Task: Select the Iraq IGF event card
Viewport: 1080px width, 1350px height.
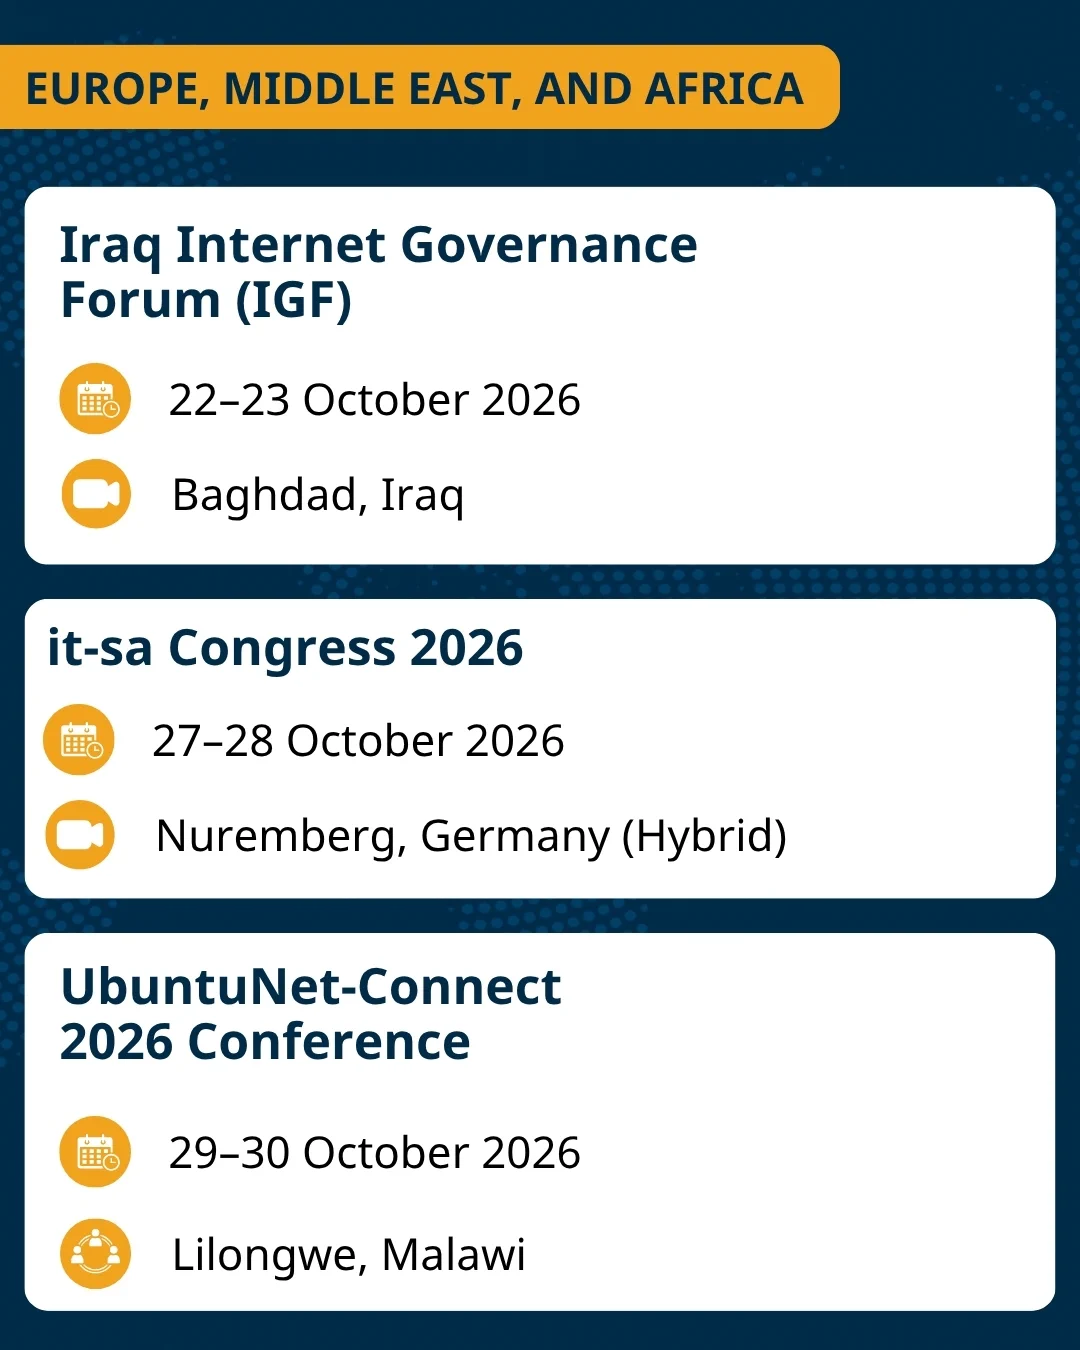Action: coord(540,376)
